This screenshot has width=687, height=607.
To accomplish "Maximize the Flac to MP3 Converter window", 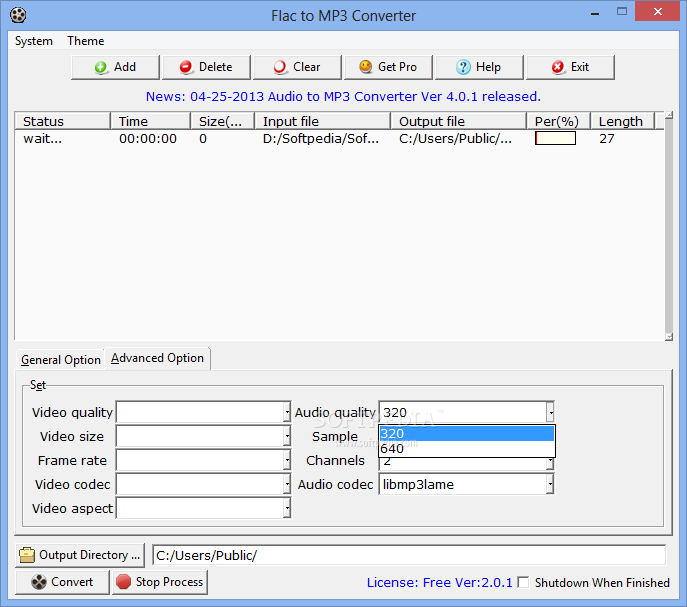I will point(622,11).
